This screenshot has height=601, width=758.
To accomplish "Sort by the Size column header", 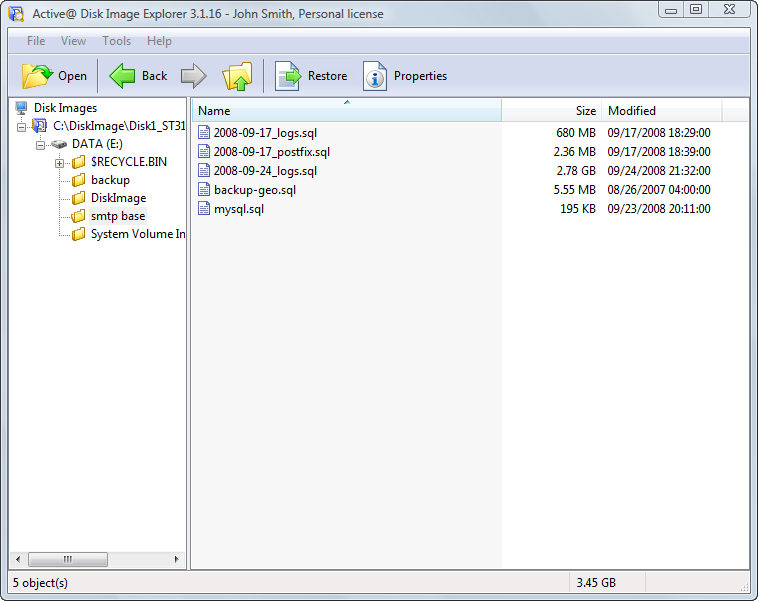I will pyautogui.click(x=552, y=110).
